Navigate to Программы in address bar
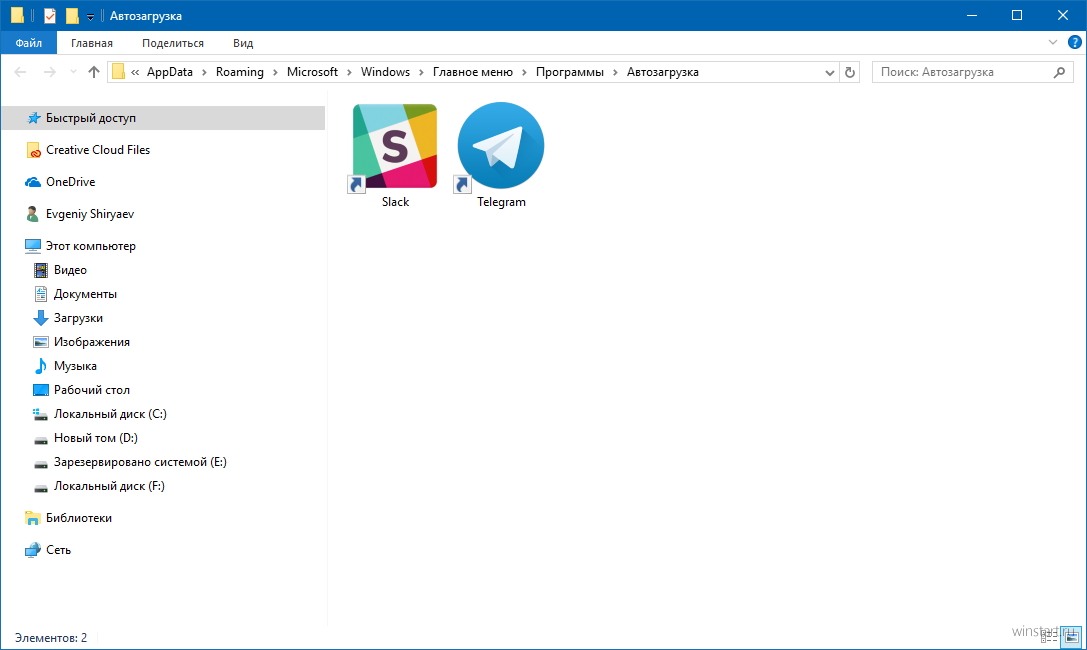 pyautogui.click(x=570, y=72)
